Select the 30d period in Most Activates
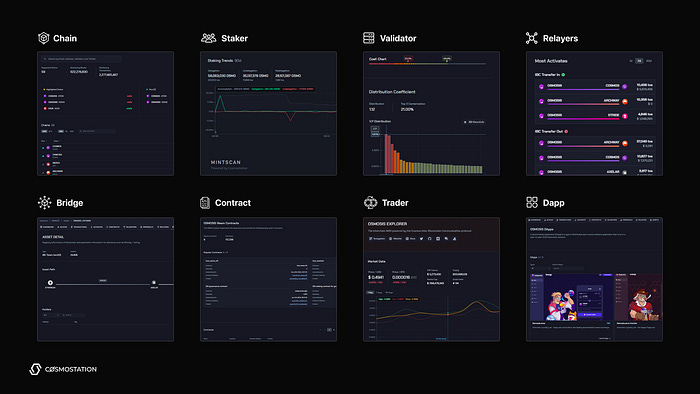 point(649,61)
